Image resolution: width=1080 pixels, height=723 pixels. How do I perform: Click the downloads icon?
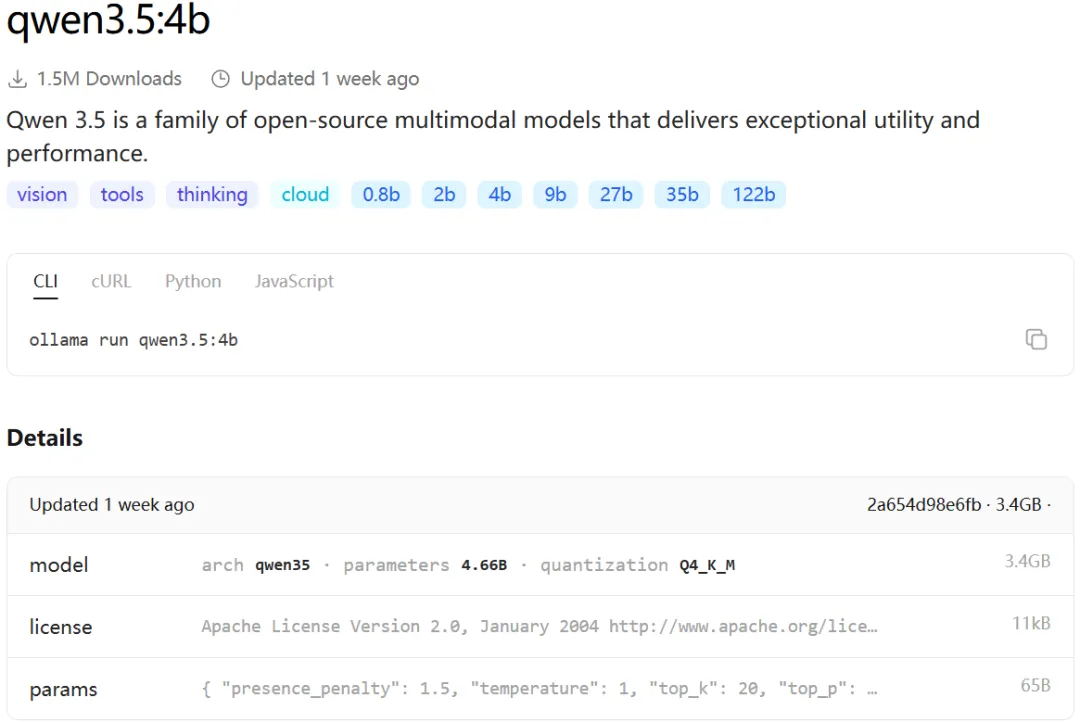click(17, 79)
